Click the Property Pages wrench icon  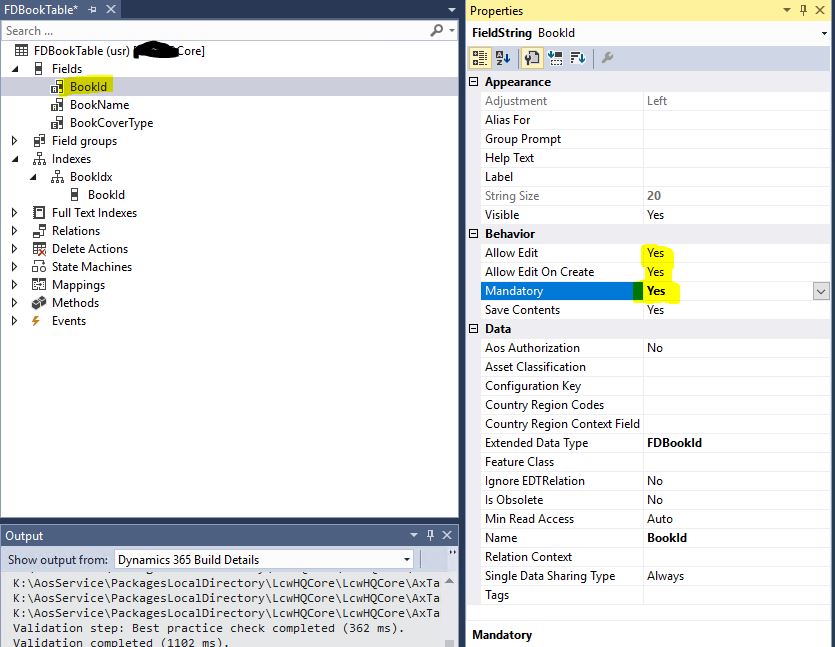(606, 58)
